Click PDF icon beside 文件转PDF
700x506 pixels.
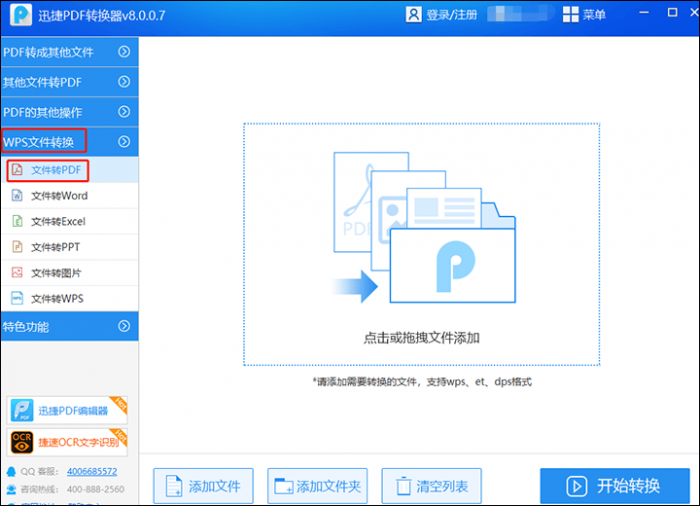[x=17, y=170]
